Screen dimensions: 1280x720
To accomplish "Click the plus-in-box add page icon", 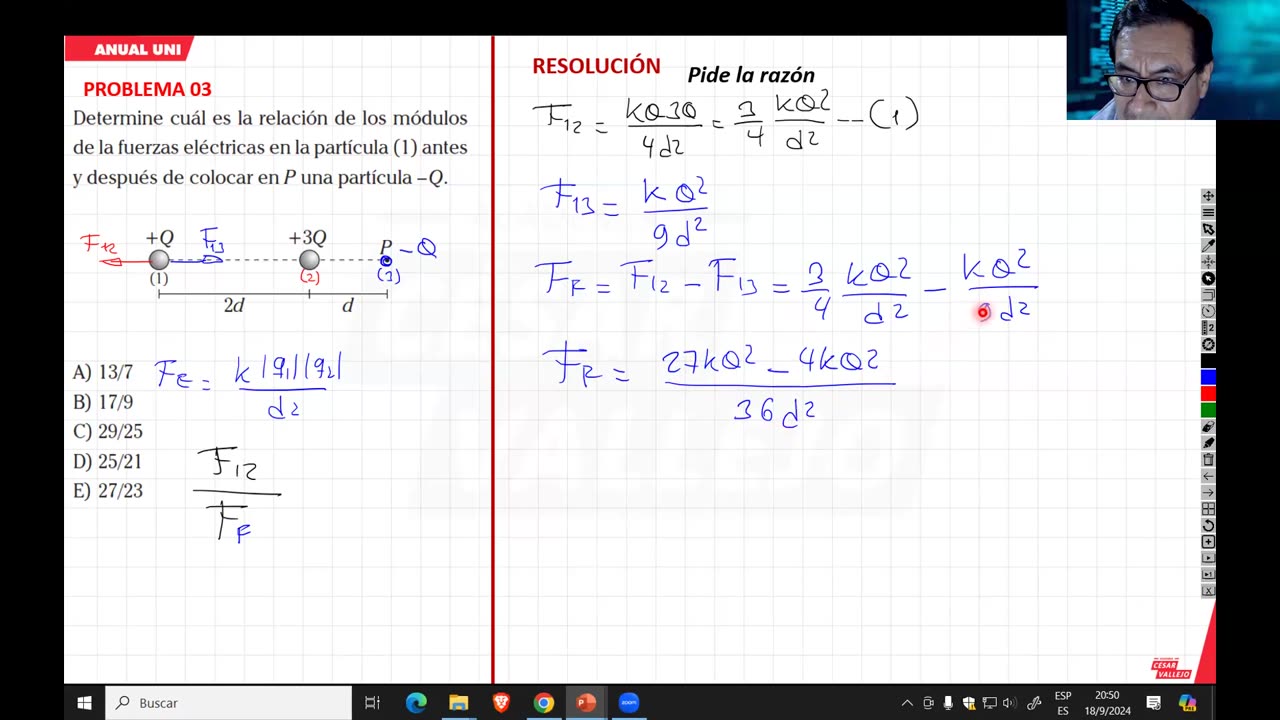I will (x=1208, y=542).
